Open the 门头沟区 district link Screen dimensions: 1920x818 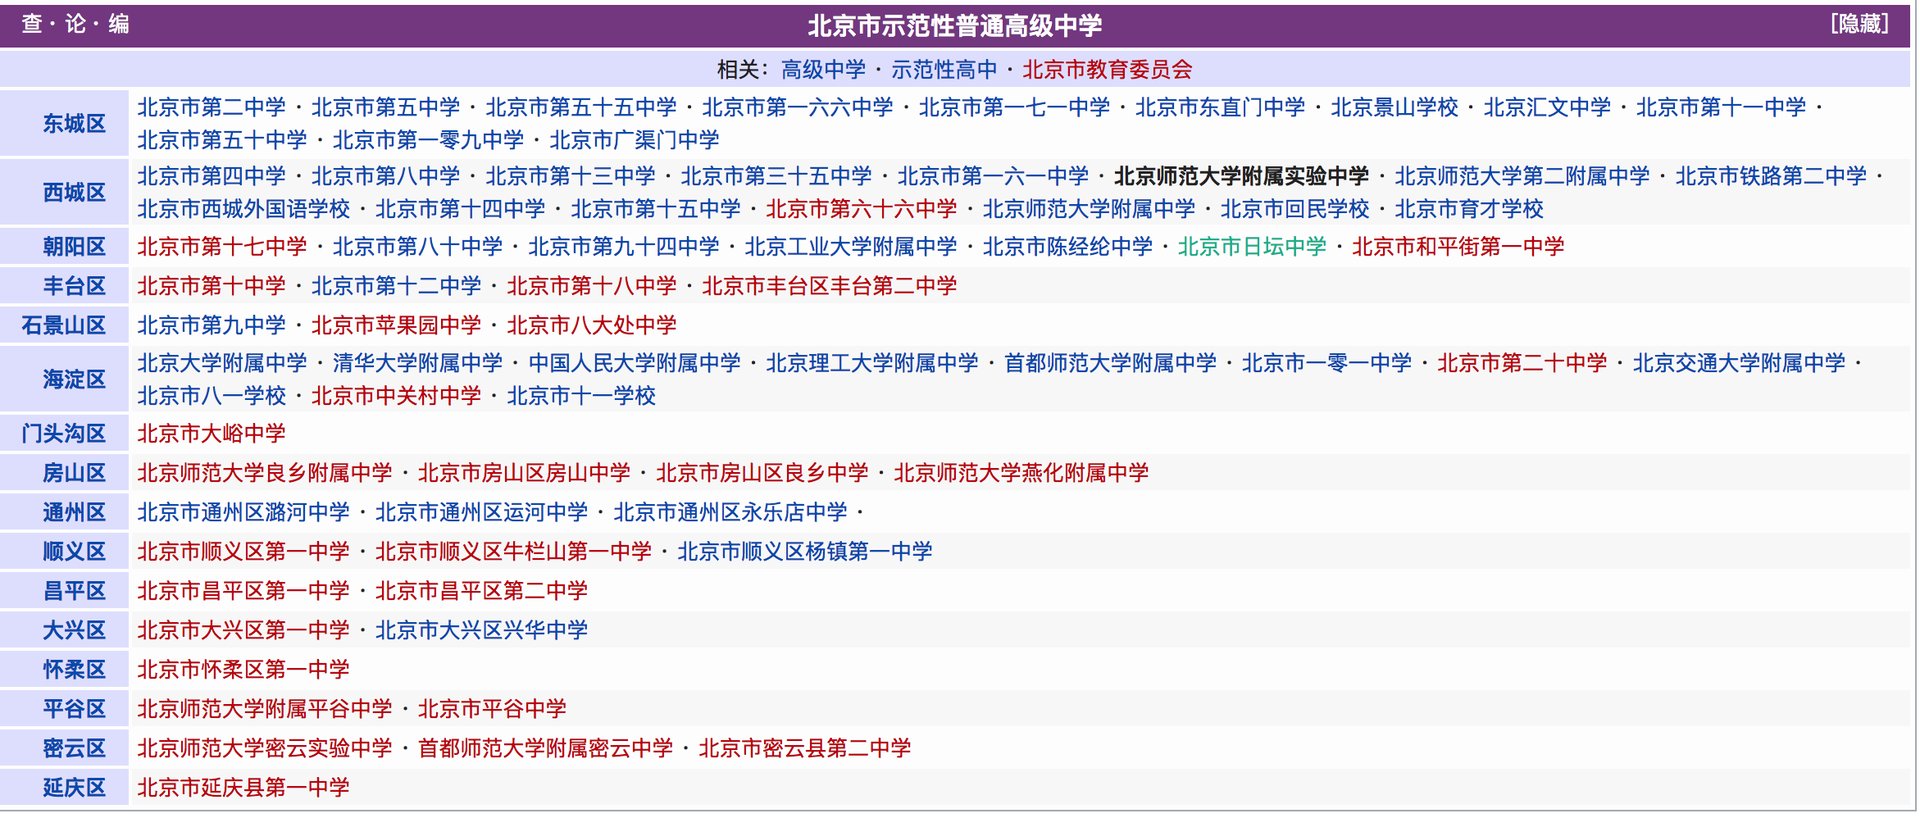click(x=63, y=434)
